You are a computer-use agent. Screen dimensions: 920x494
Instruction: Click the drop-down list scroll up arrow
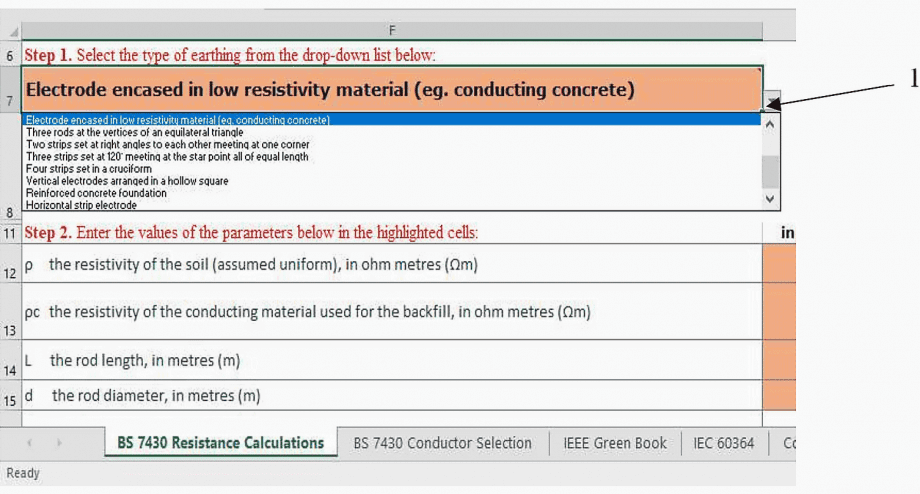click(x=770, y=124)
